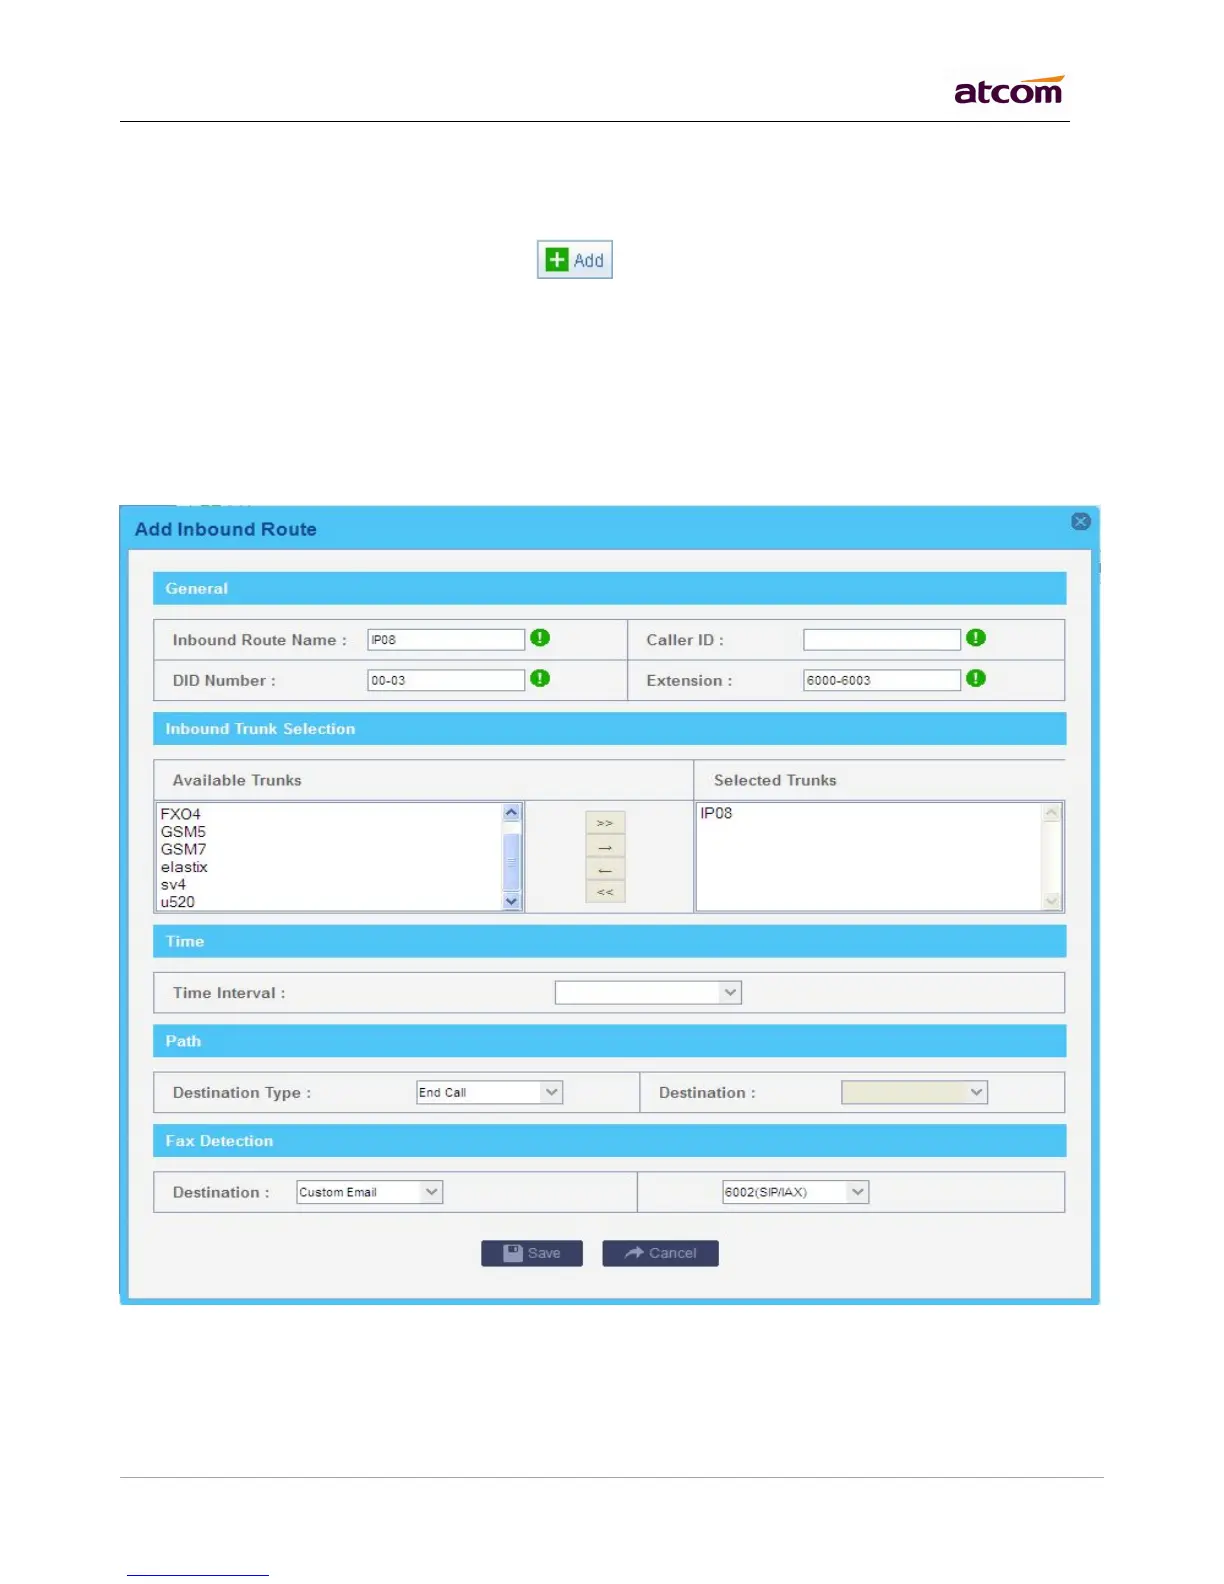Click the Selected Trunks scroll down arrow
The image size is (1224, 1584).
1051,901
